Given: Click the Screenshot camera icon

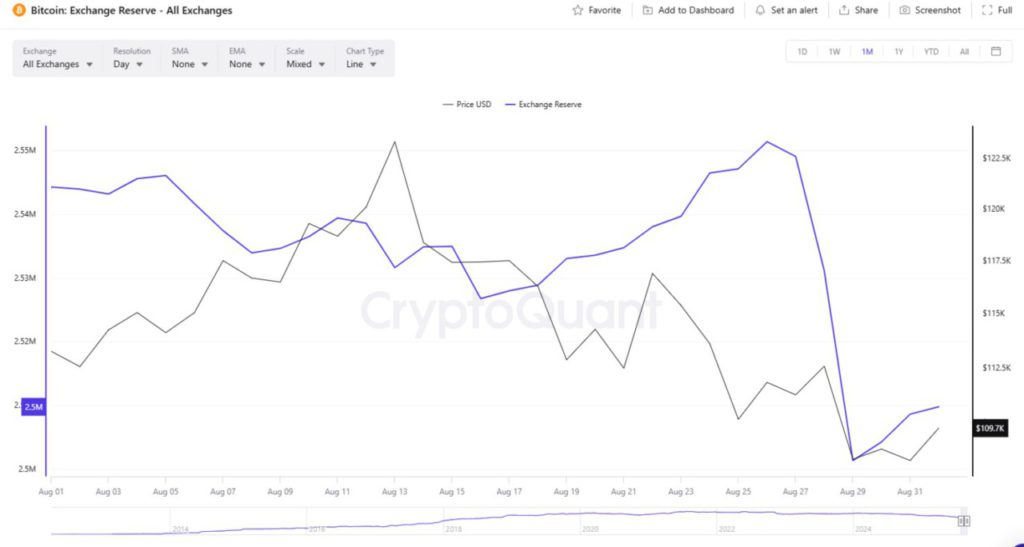Looking at the screenshot, I should 904,10.
